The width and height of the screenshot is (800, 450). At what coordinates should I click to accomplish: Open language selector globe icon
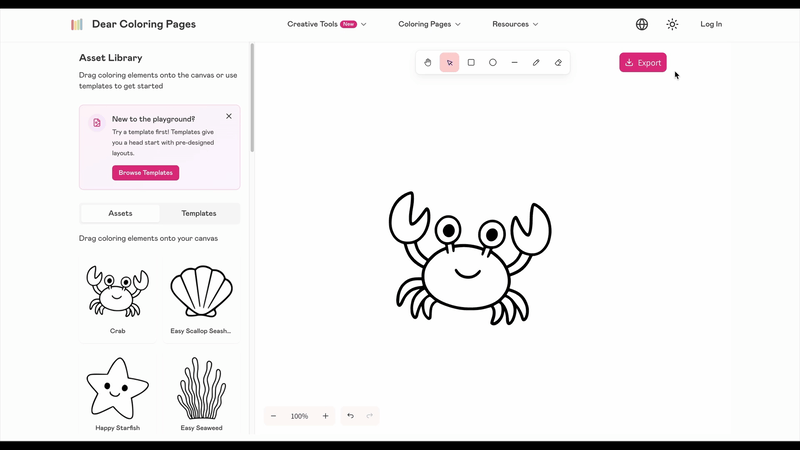tap(642, 24)
